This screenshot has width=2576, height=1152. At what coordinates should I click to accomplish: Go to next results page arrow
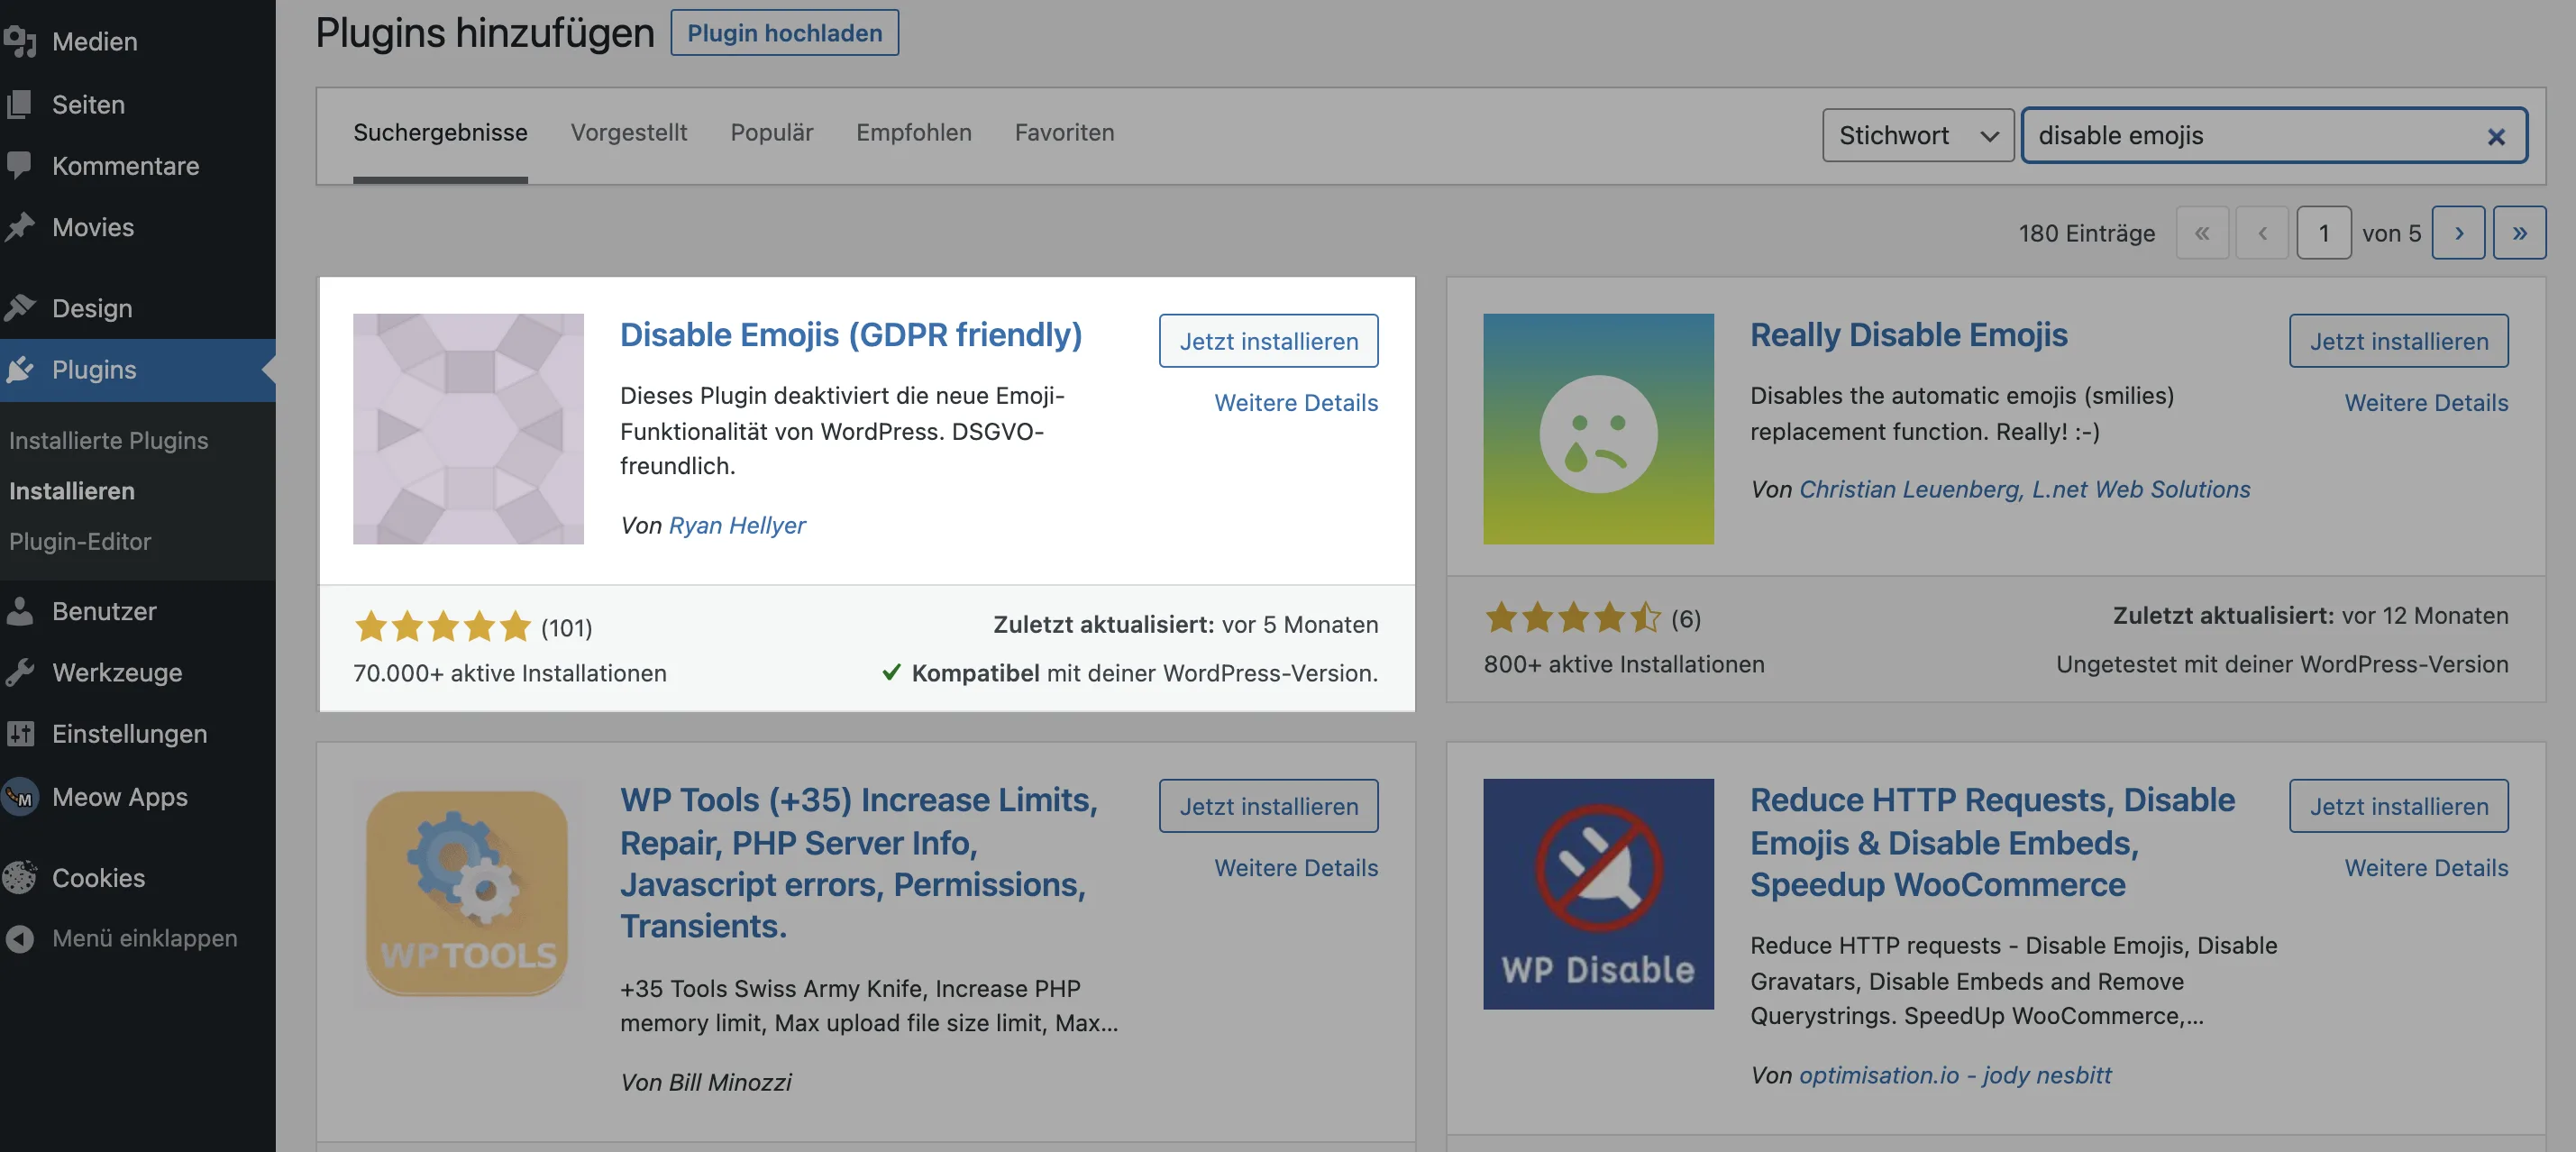[2458, 233]
